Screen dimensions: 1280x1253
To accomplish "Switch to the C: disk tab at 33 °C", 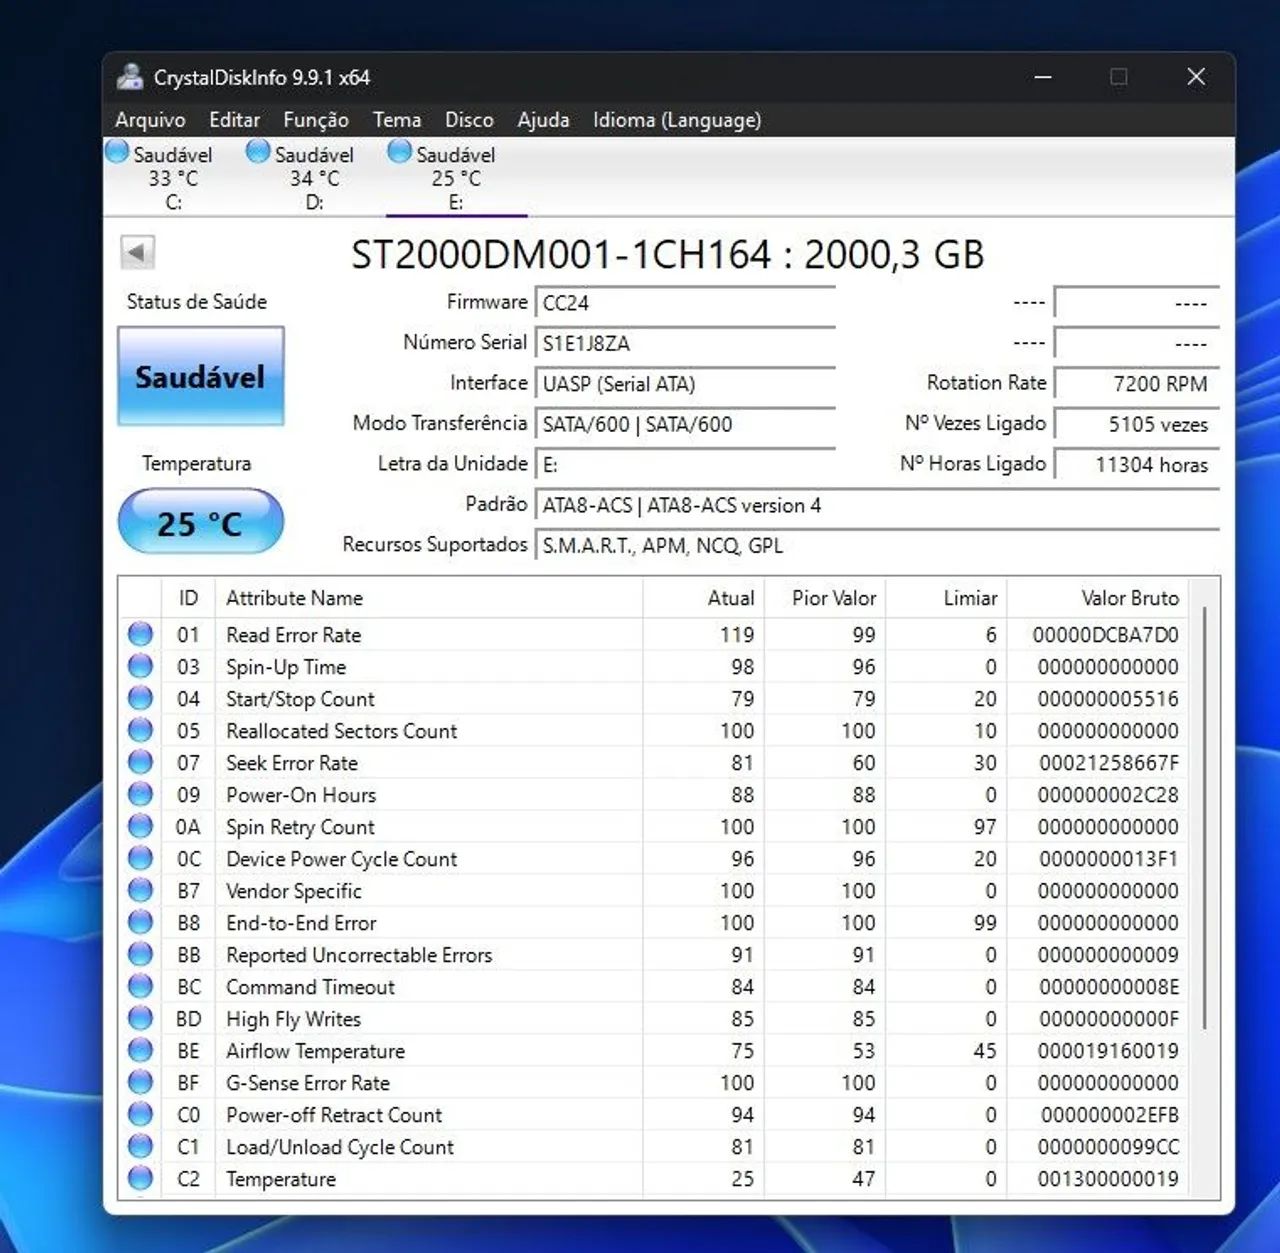I will [x=174, y=177].
